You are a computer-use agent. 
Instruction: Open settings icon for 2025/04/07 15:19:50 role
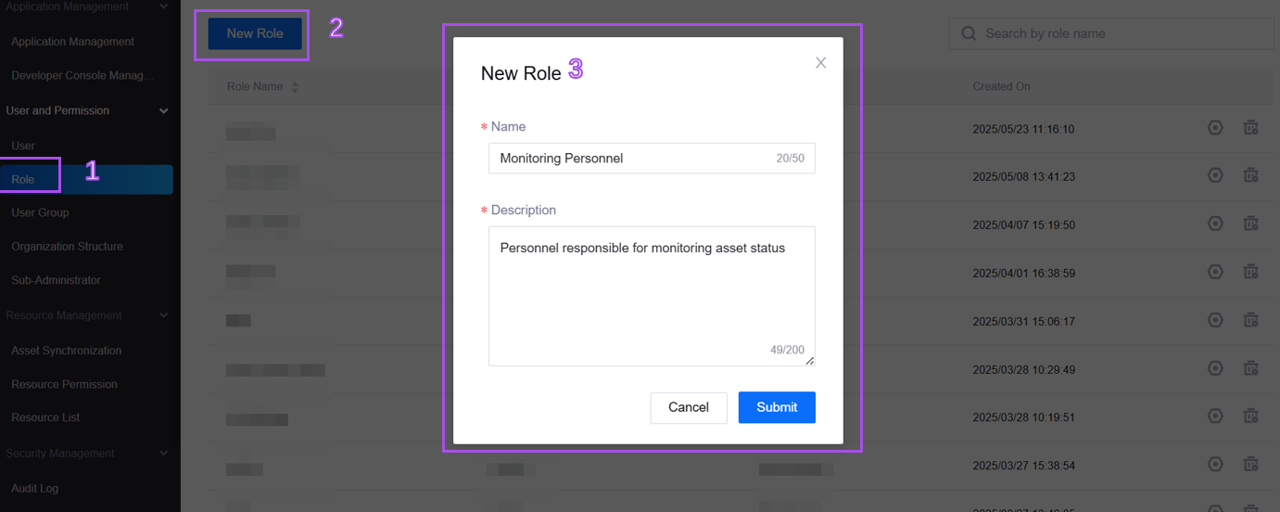(1215, 224)
